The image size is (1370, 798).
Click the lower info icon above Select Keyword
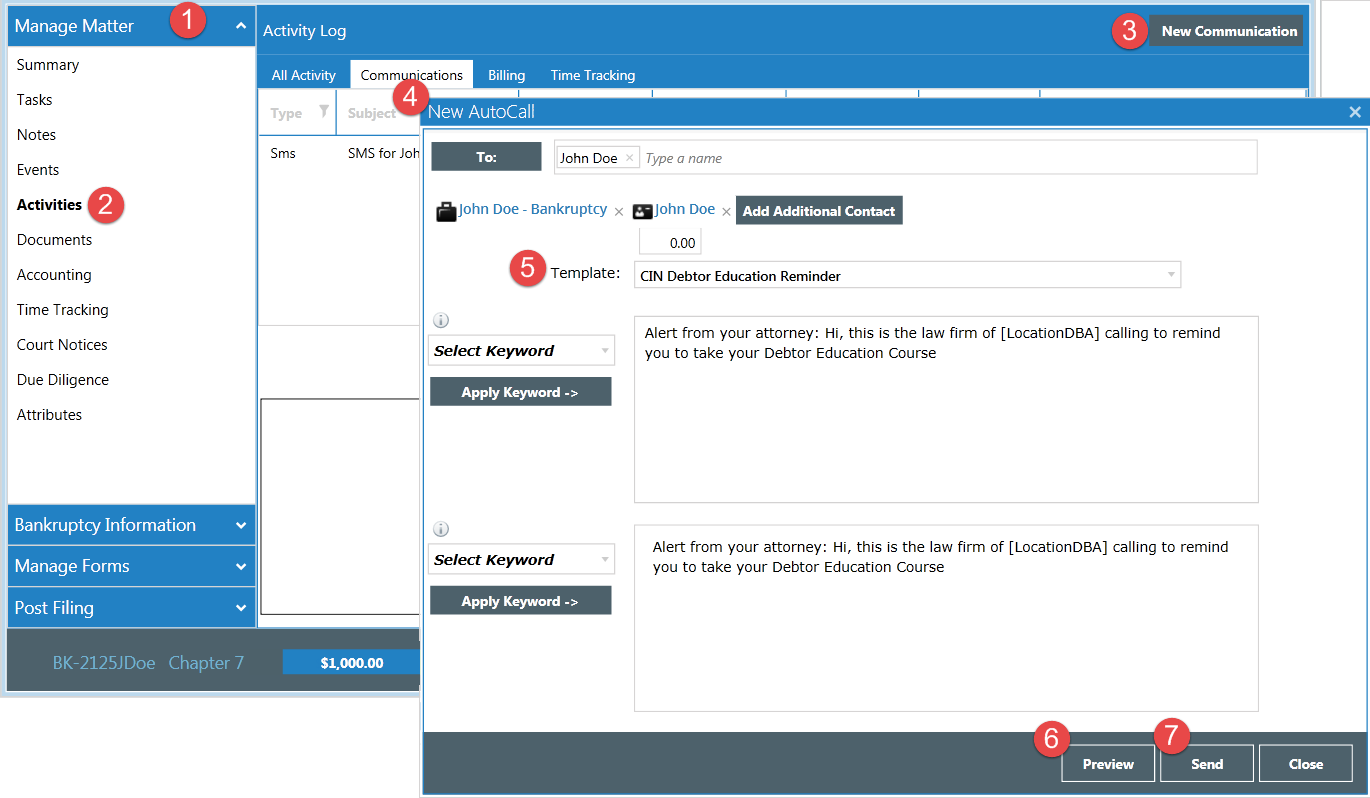[x=440, y=530]
